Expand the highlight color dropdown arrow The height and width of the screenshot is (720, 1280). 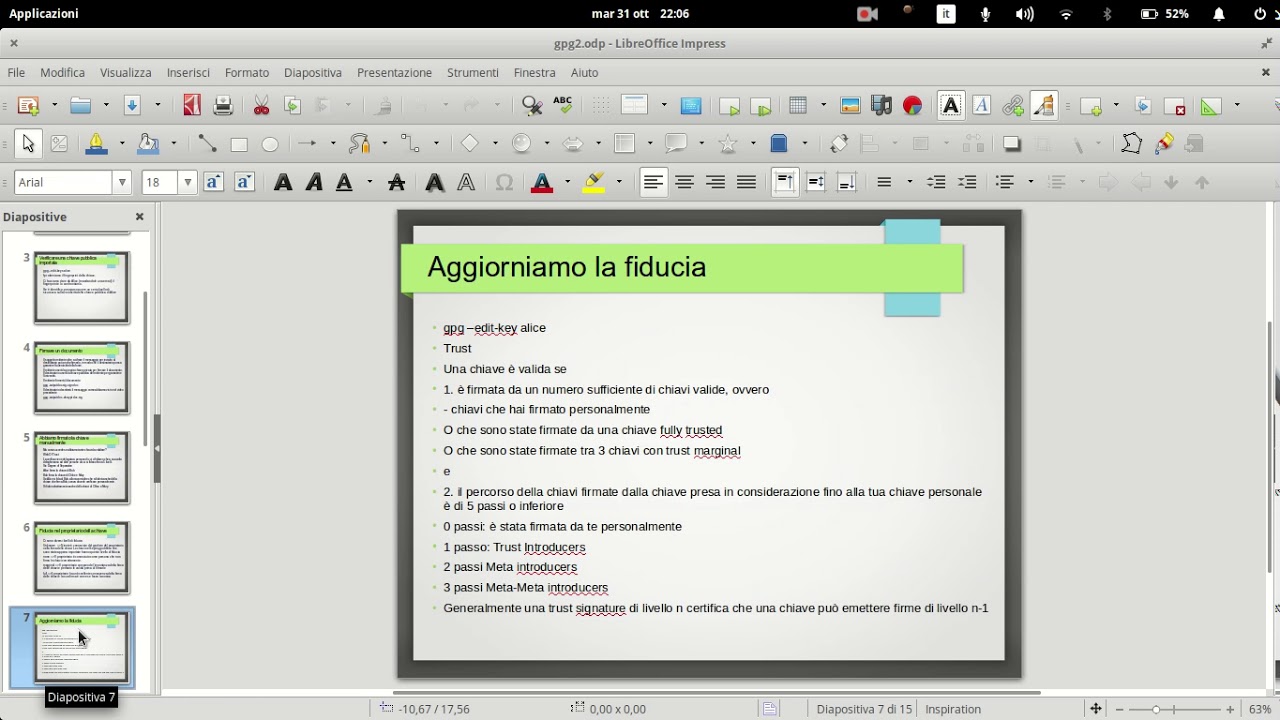pyautogui.click(x=619, y=182)
